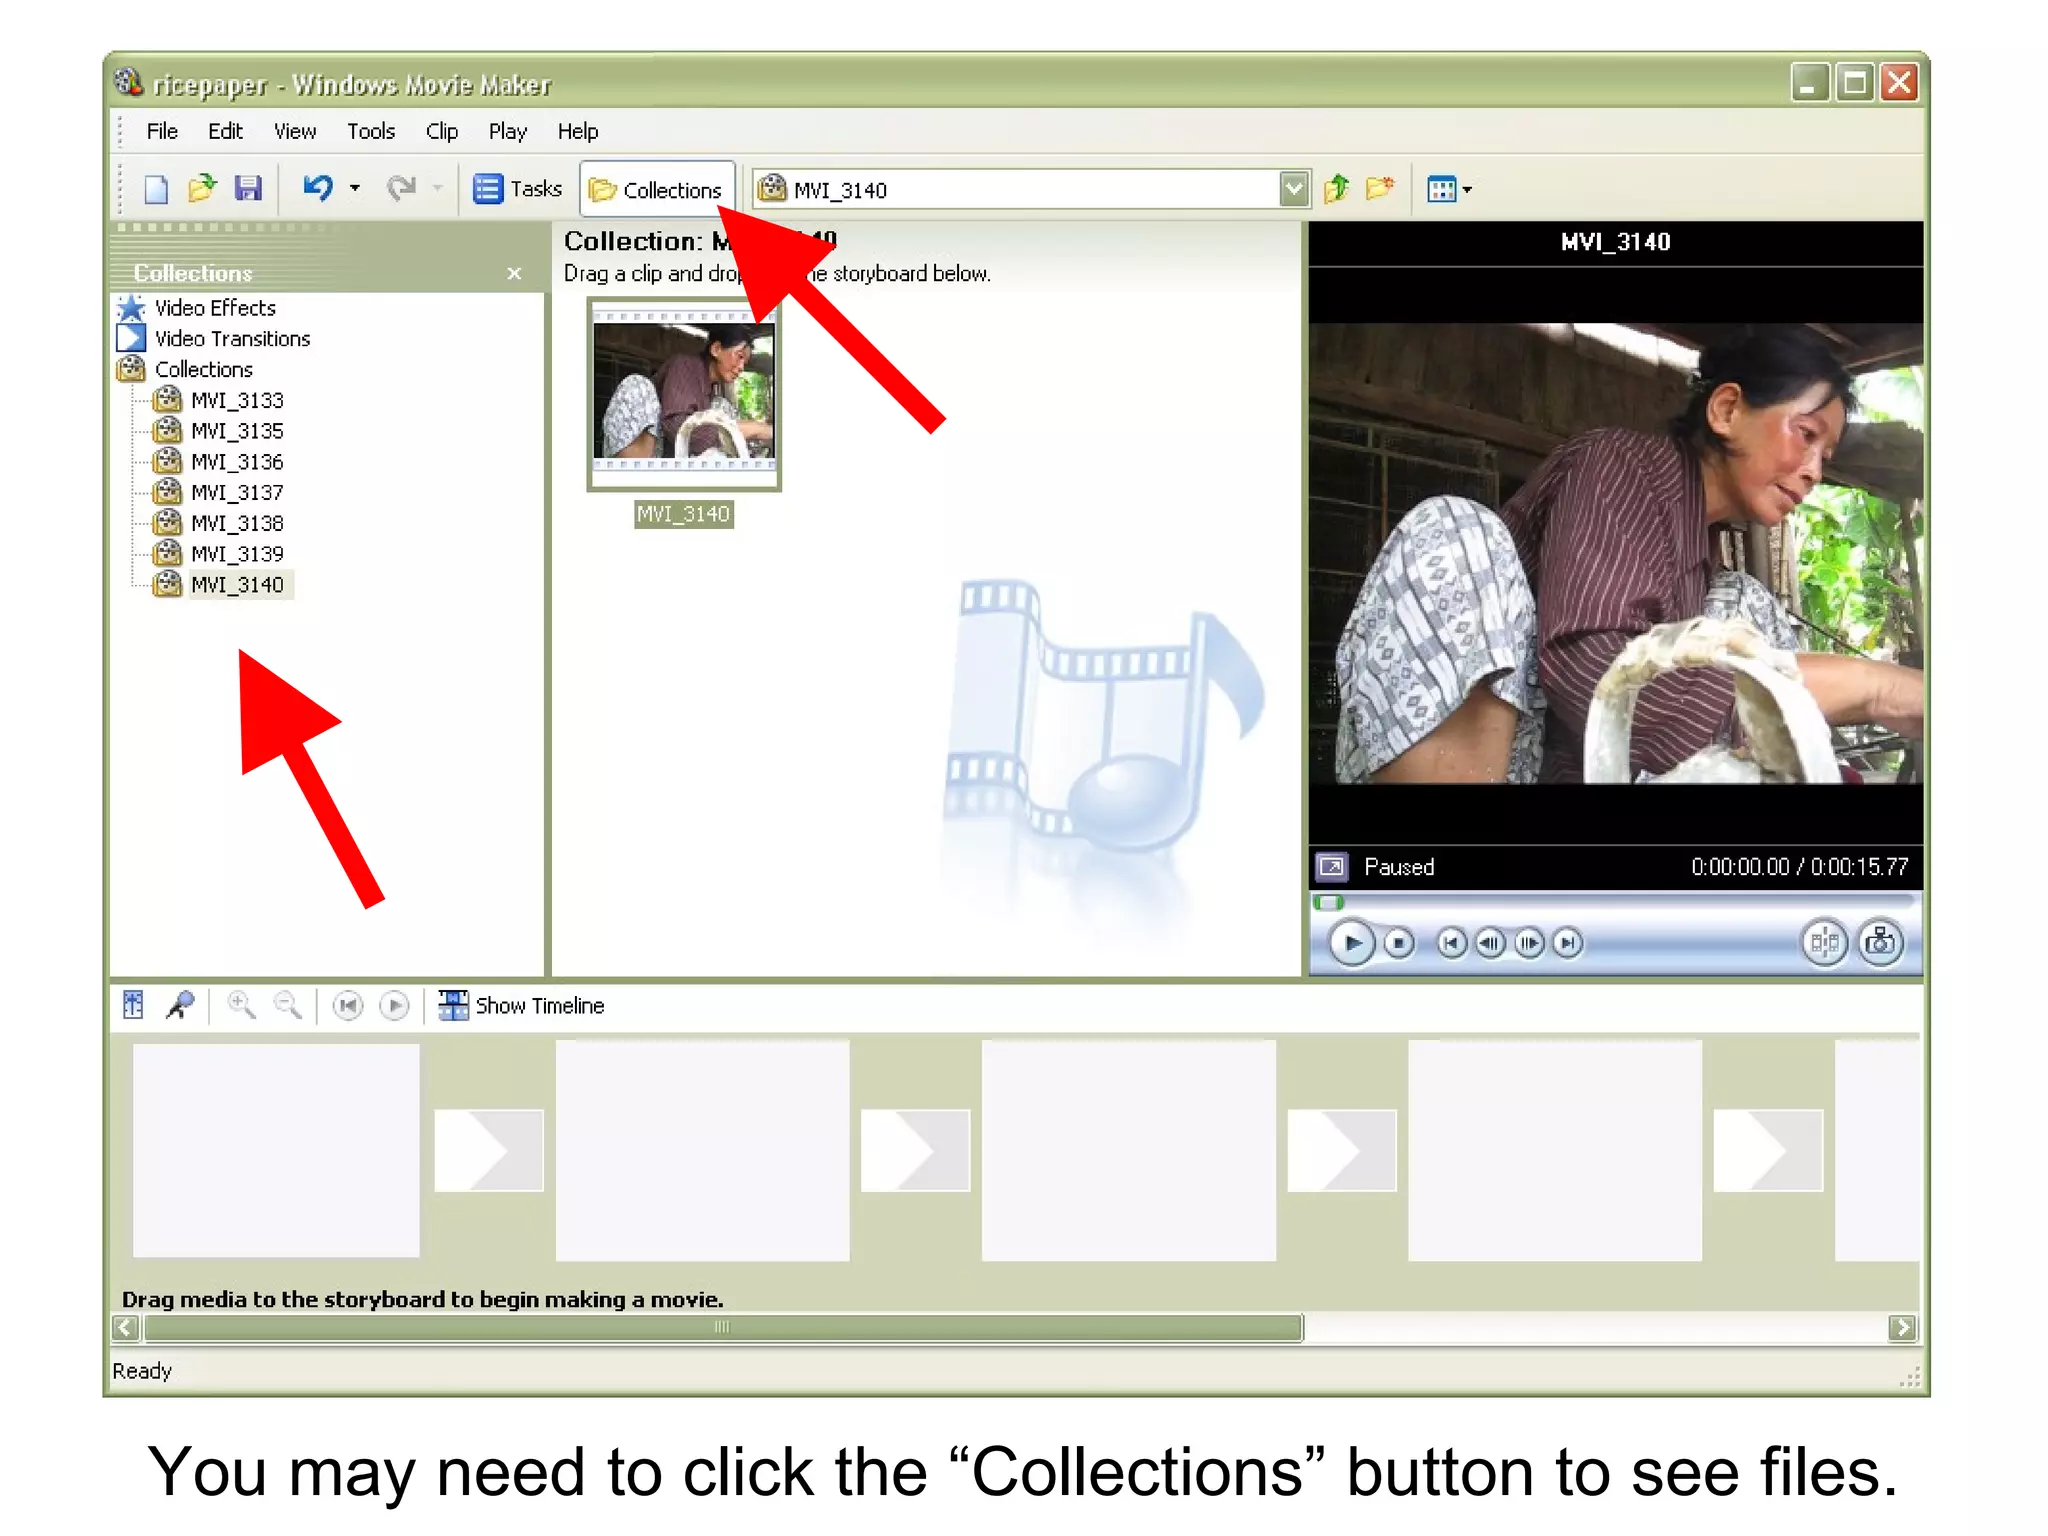This screenshot has width=2048, height=1536.
Task: Split the clip at current frame
Action: click(1824, 942)
